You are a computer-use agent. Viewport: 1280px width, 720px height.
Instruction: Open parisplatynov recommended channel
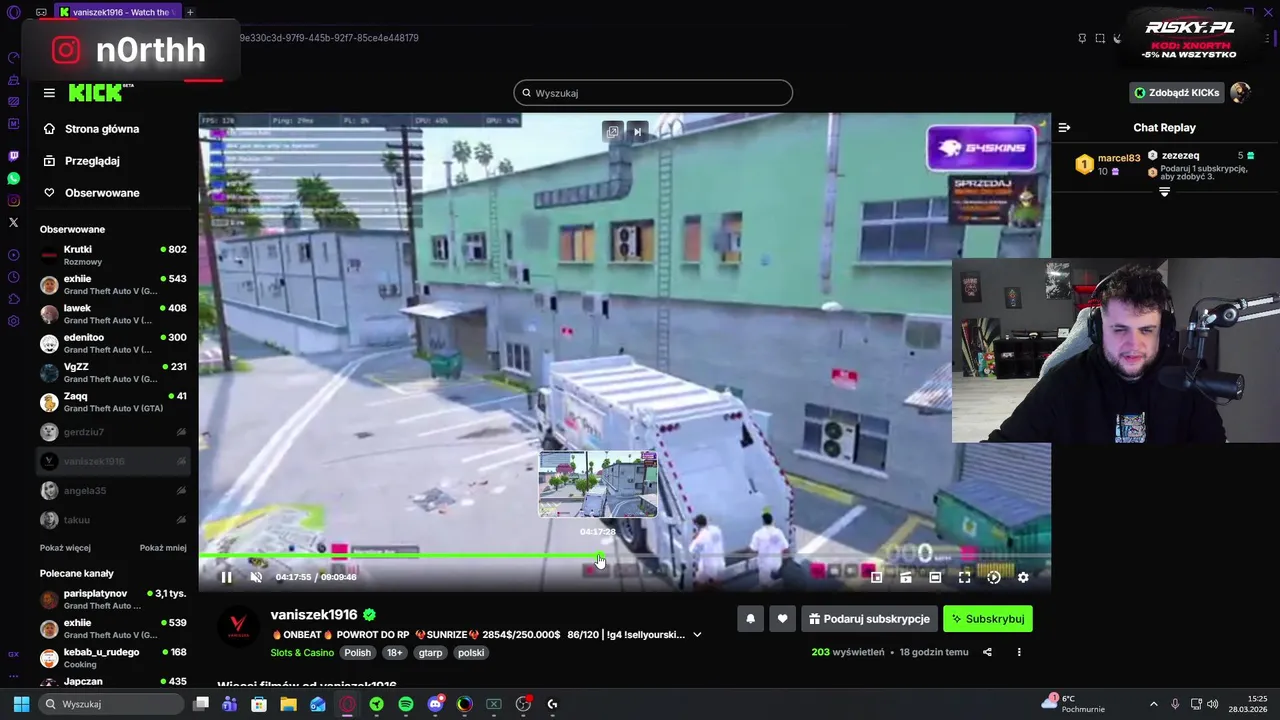(113, 599)
